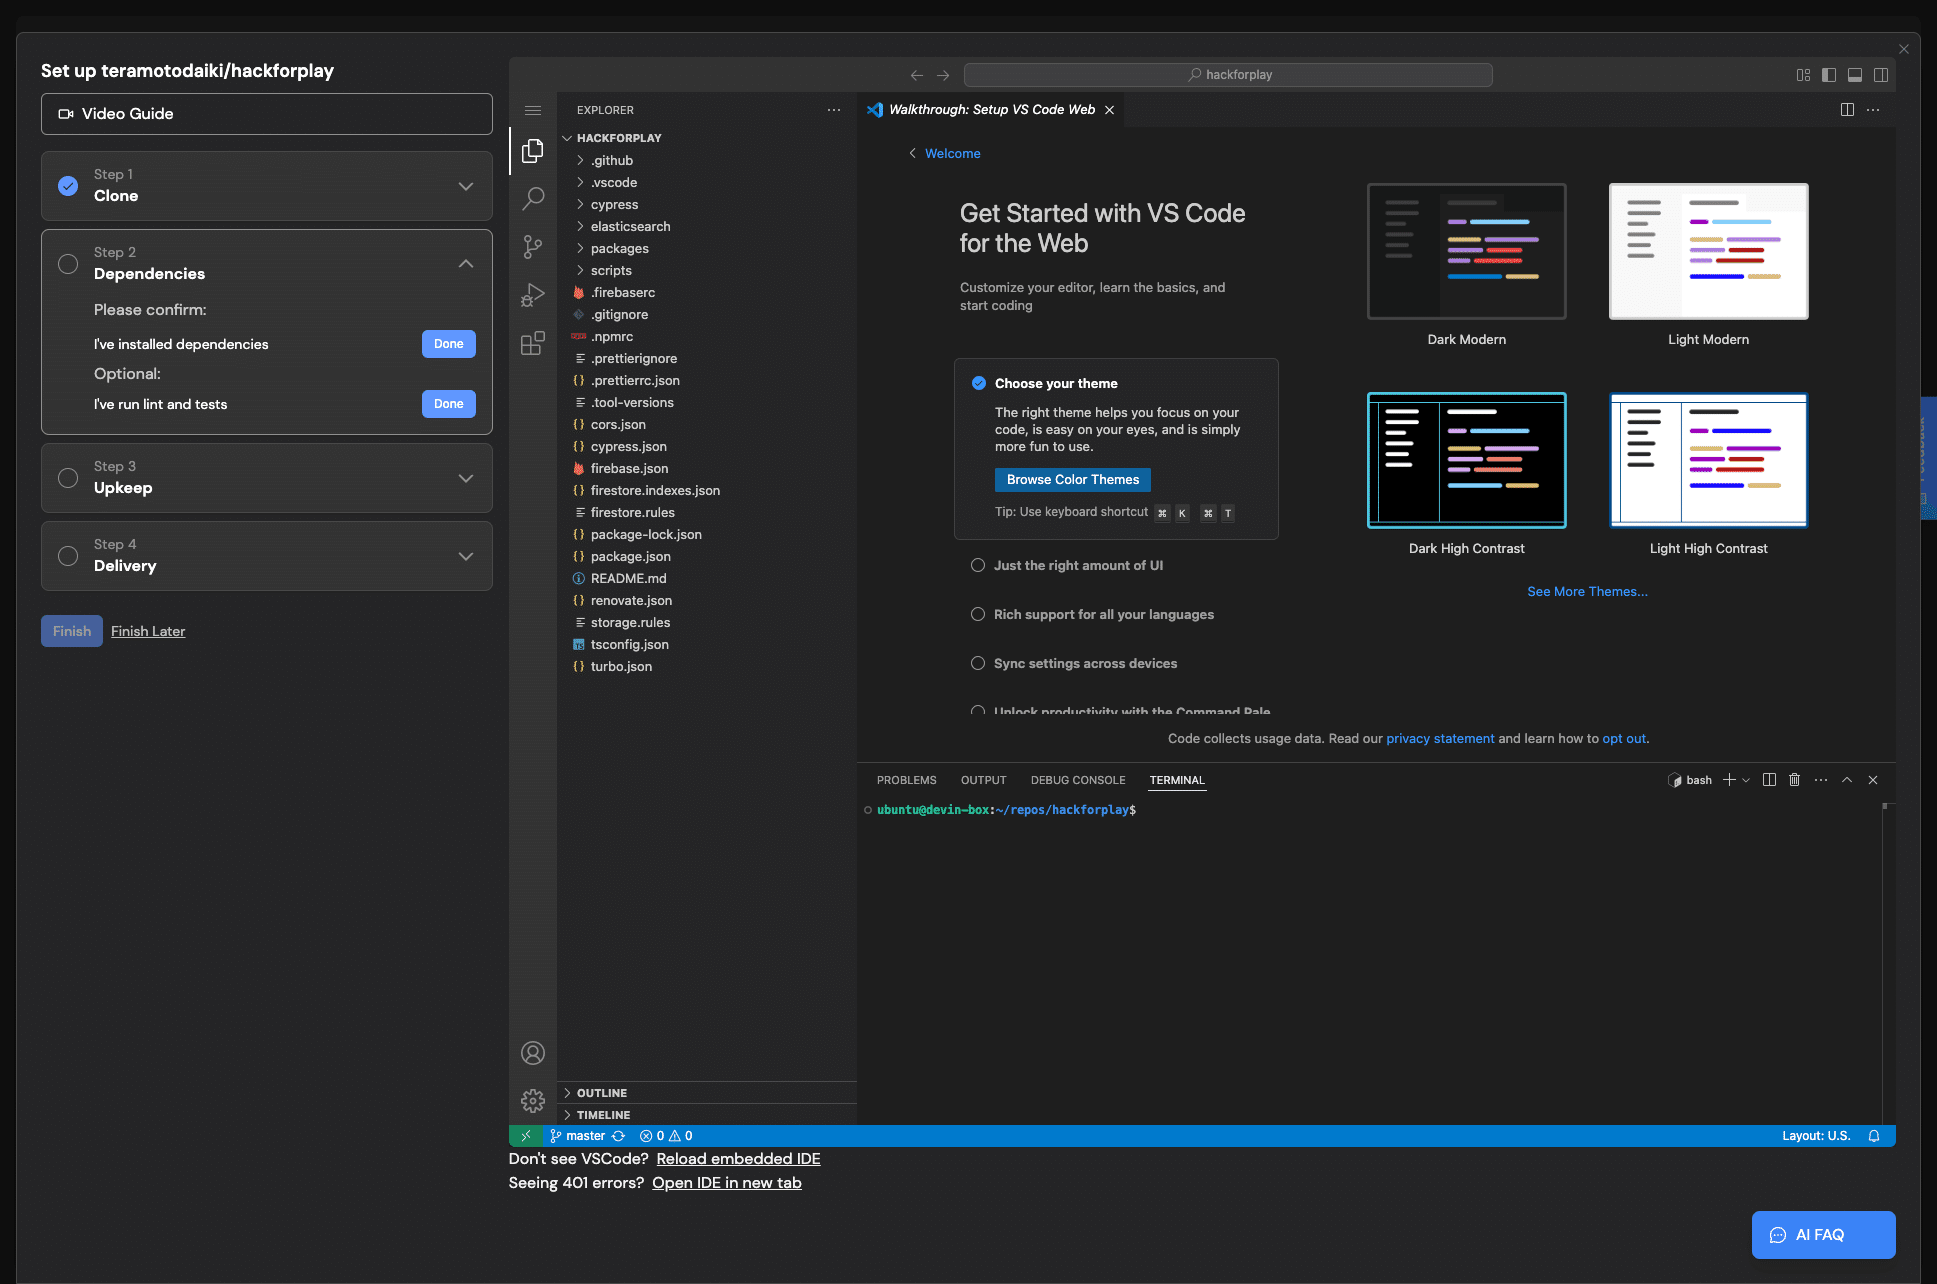Screen dimensions: 1937x1284
Task: Expand the Step 4 Delivery section chevron
Action: point(466,556)
